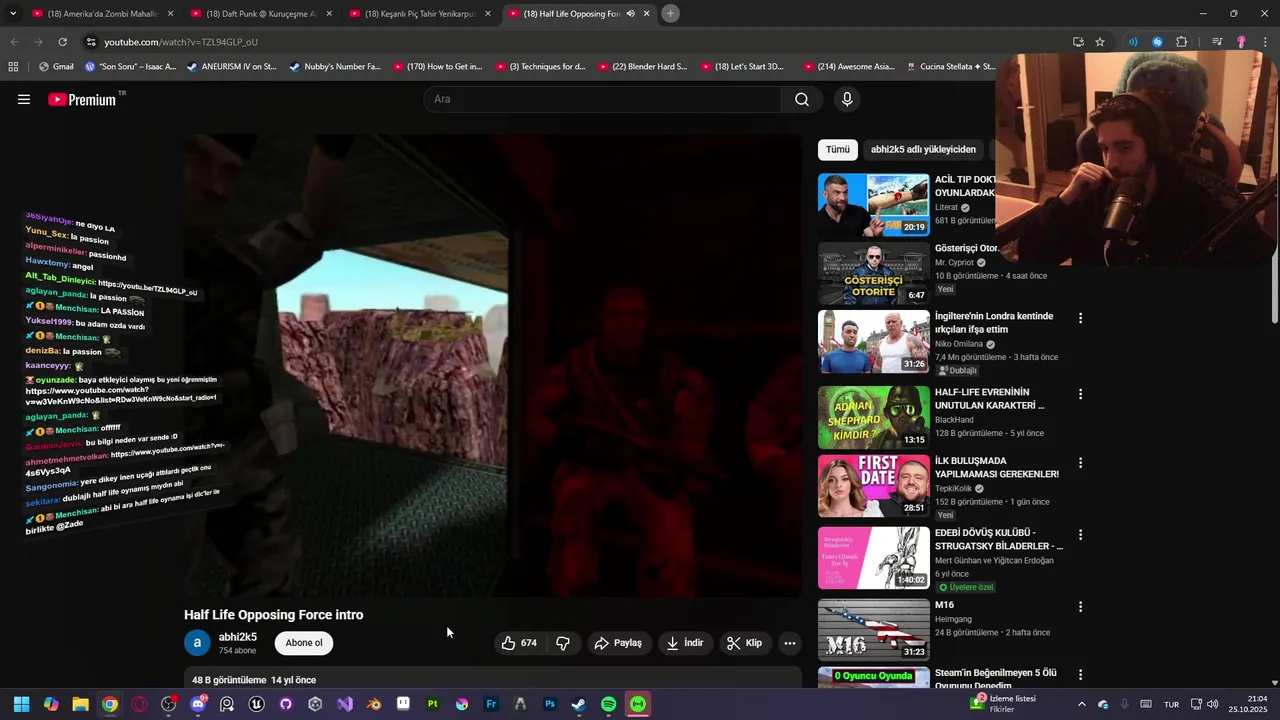The image size is (1280, 720).
Task: Open İngiltere'nin Londra kentinde video title
Action: point(994,323)
